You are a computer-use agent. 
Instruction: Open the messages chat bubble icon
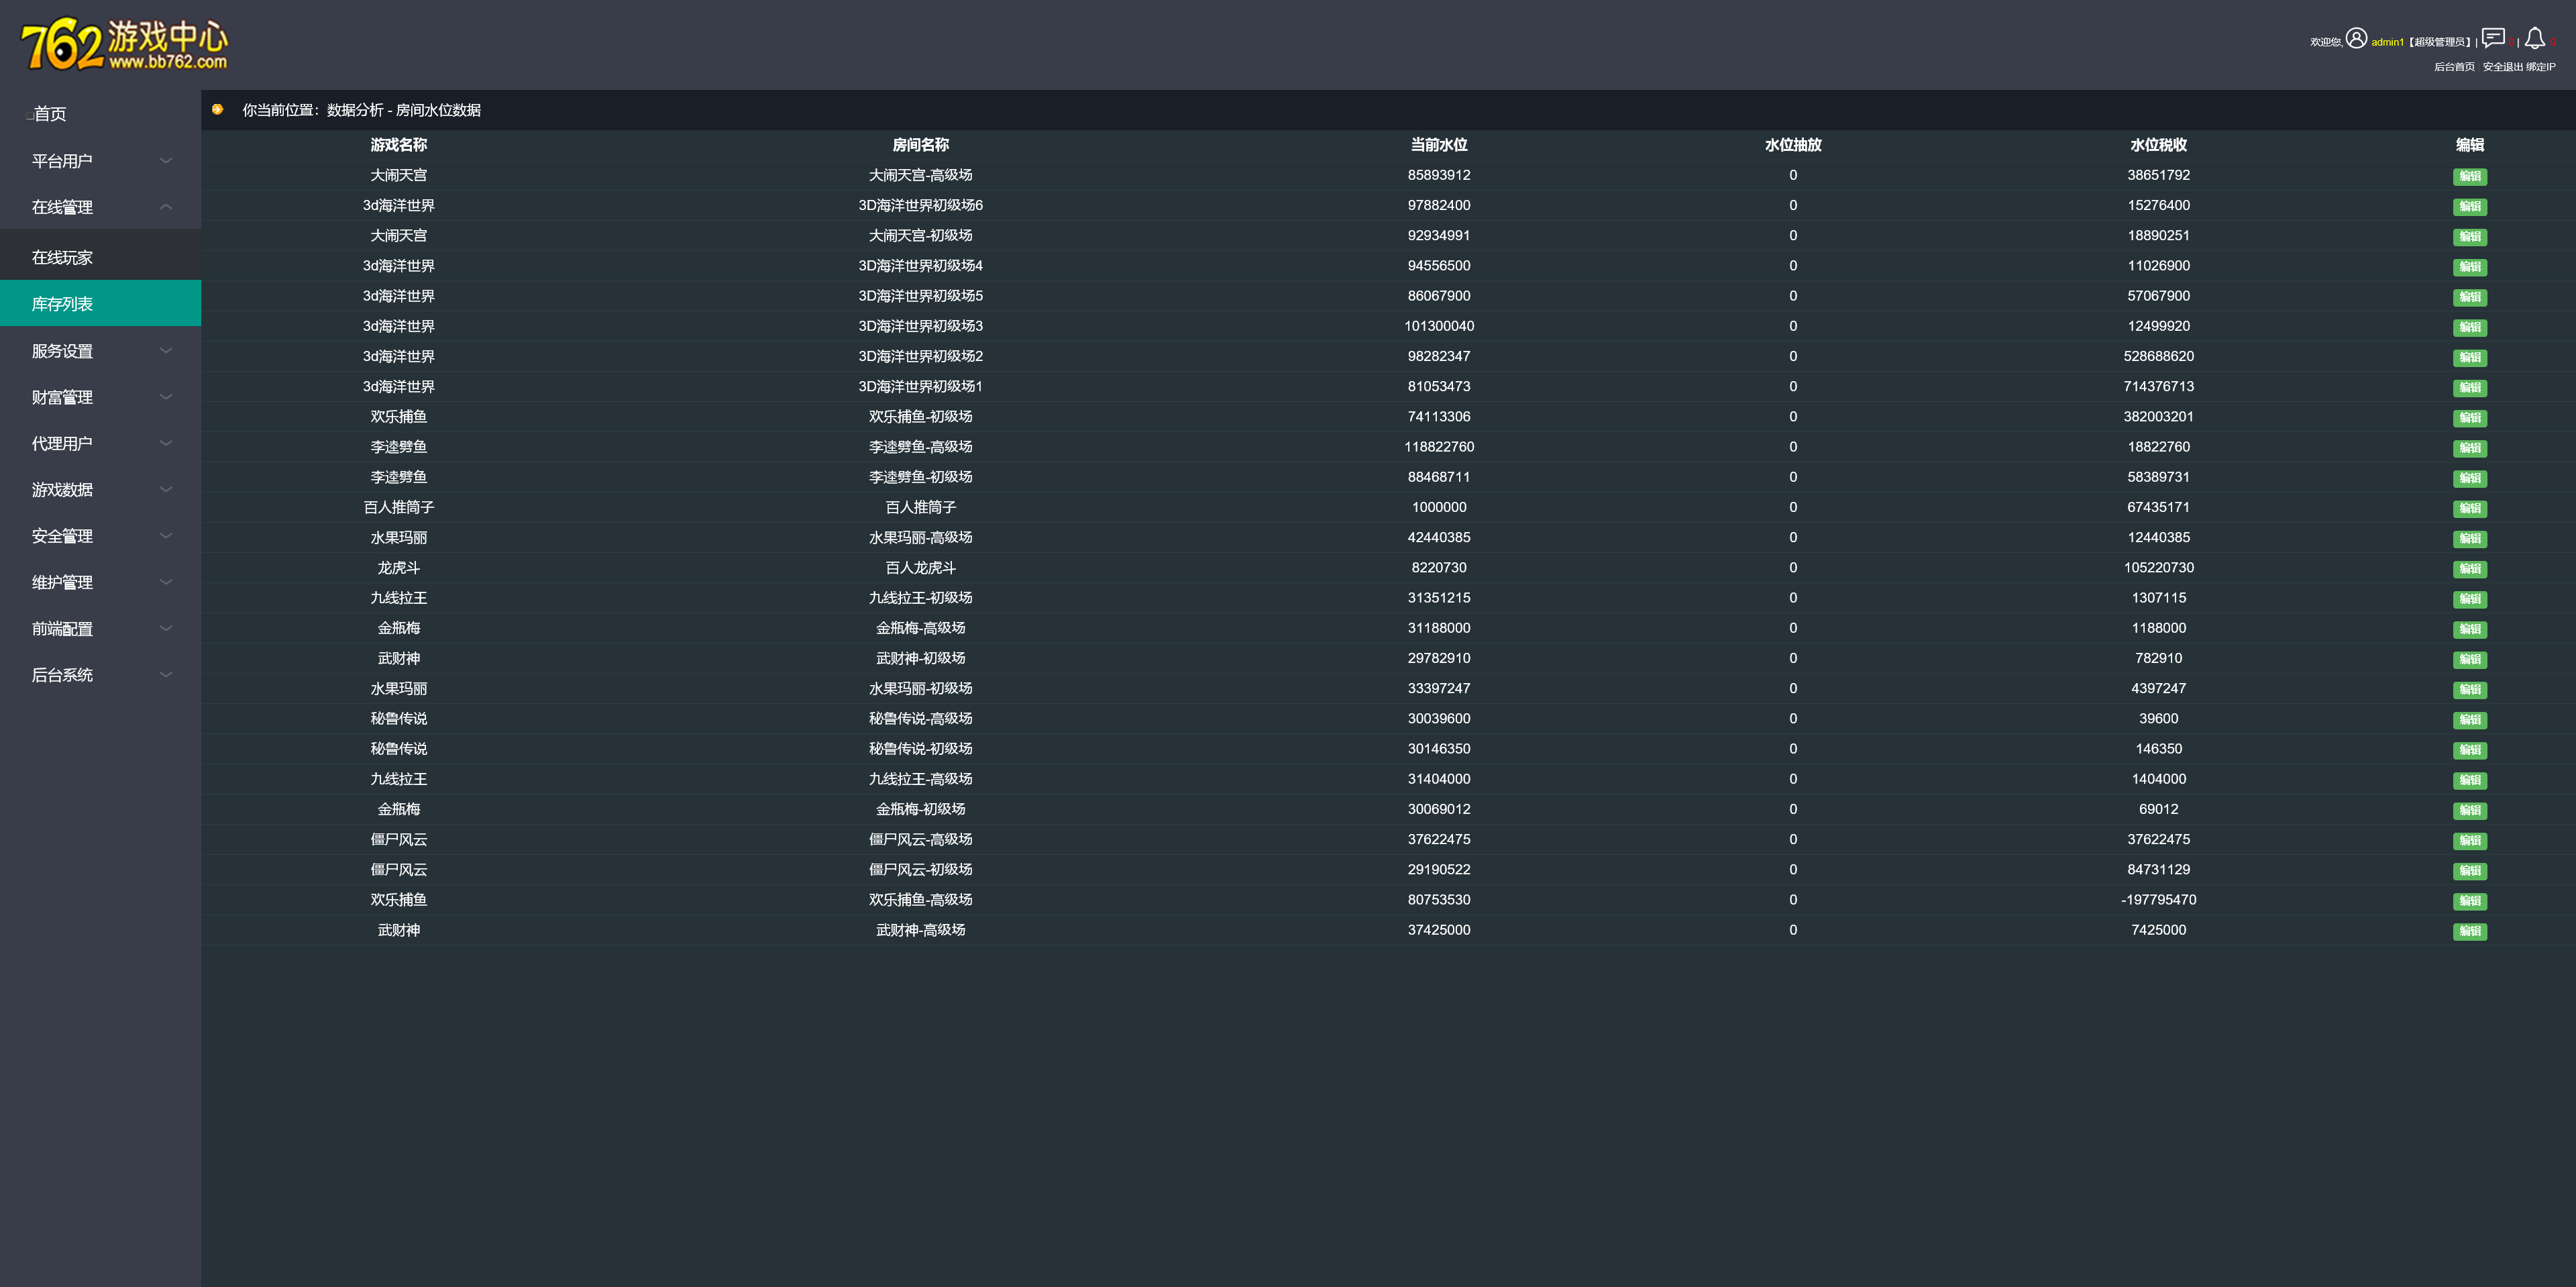(x=2493, y=39)
